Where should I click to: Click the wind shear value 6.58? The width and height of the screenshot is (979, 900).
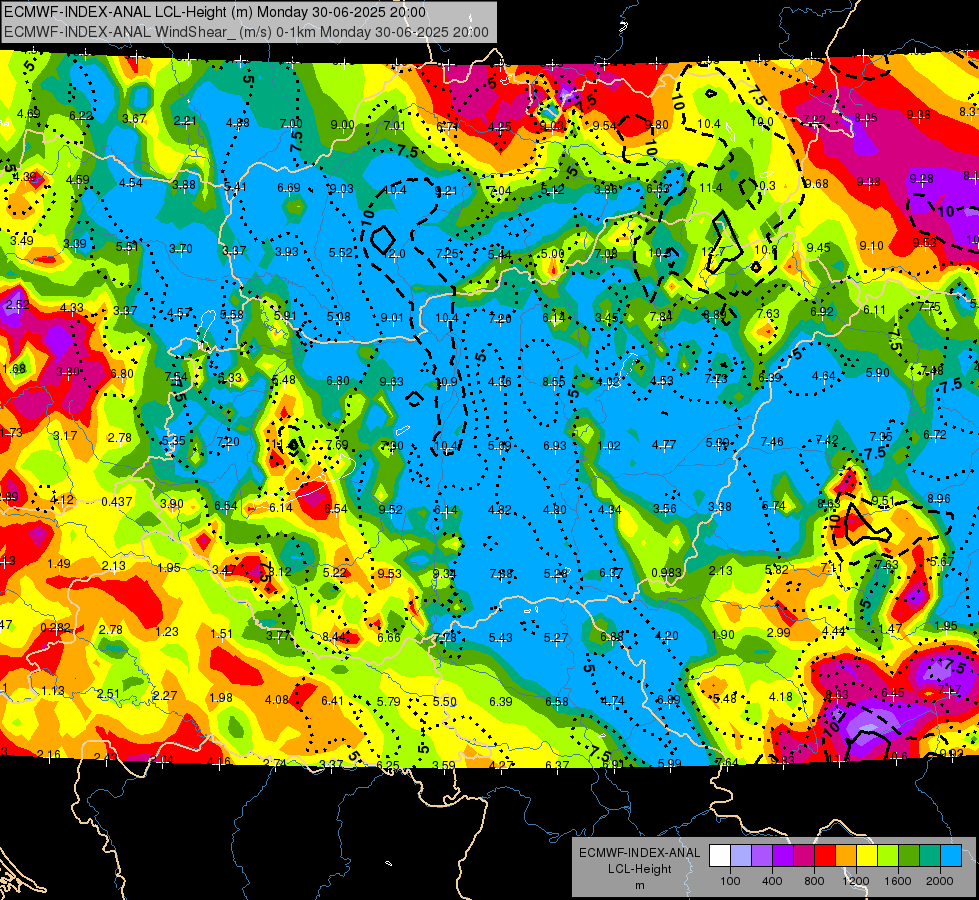pos(557,701)
